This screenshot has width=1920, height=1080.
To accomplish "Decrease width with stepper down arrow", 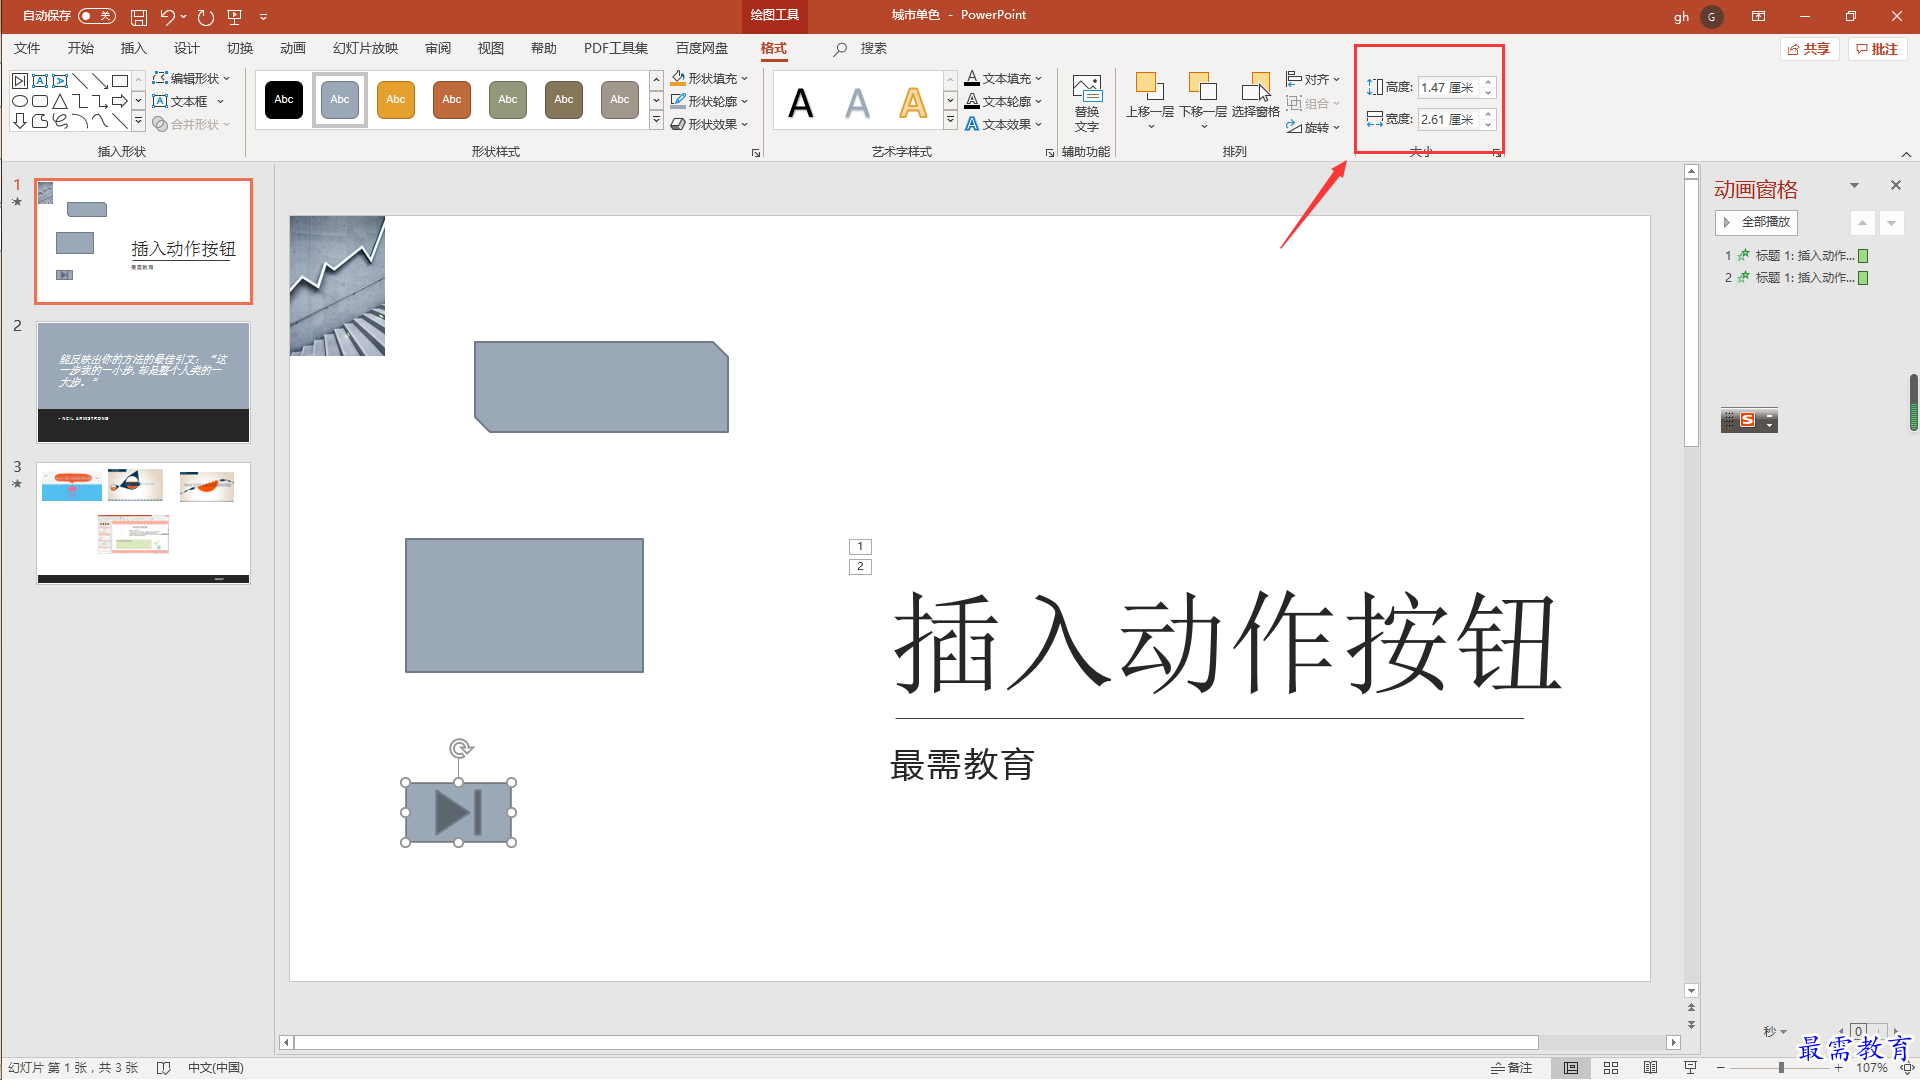I will click(1488, 125).
